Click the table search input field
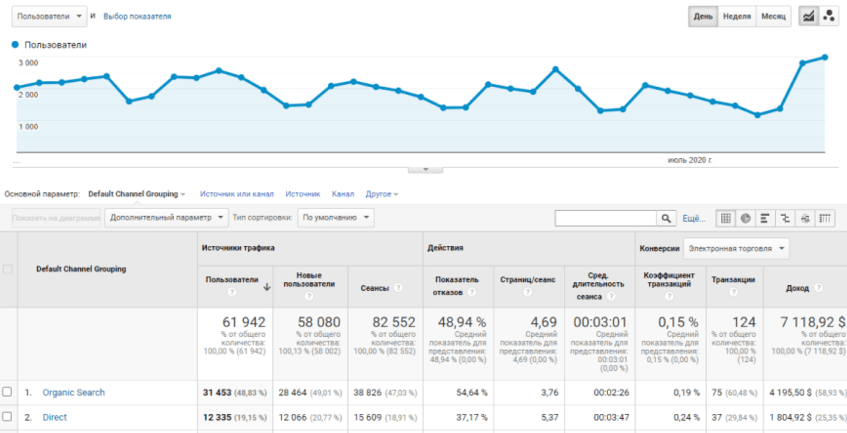This screenshot has width=847, height=433. 605,218
